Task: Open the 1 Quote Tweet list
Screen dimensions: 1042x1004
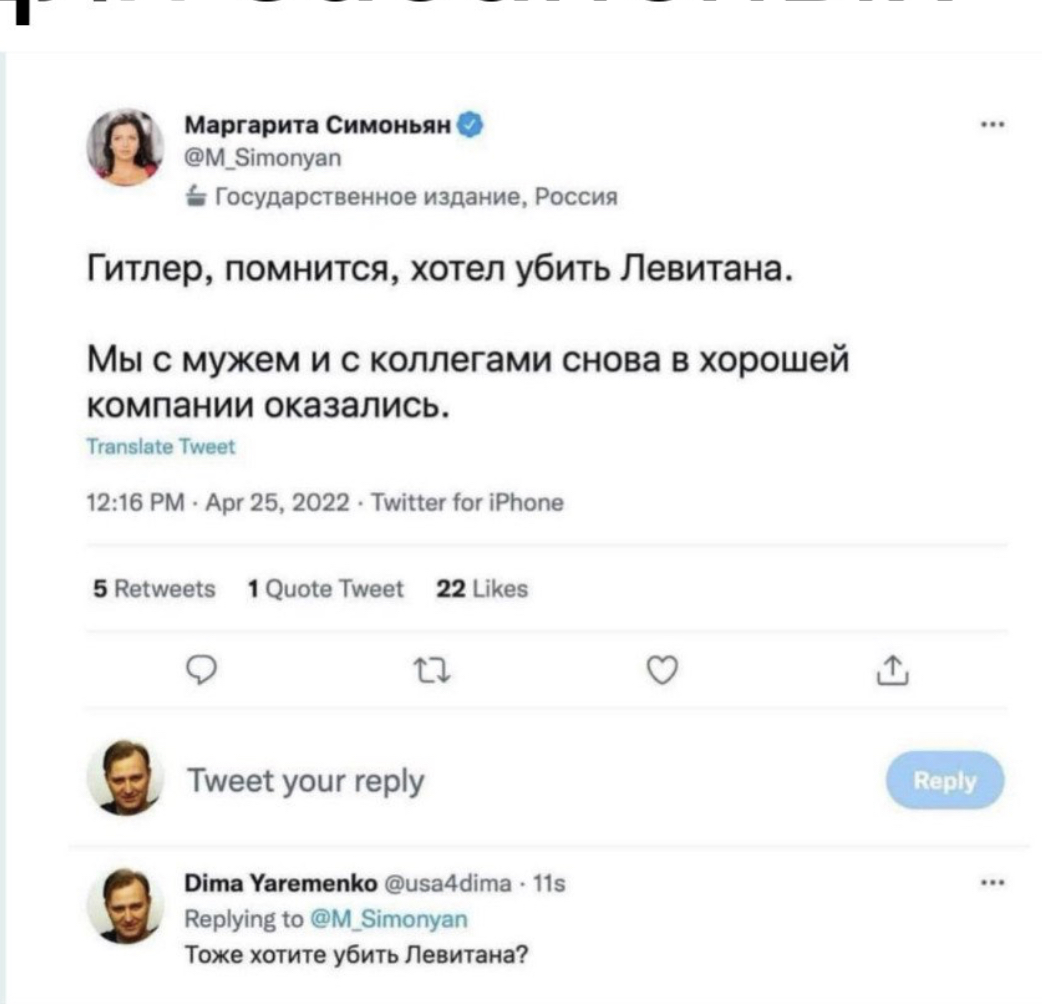Action: coord(325,590)
